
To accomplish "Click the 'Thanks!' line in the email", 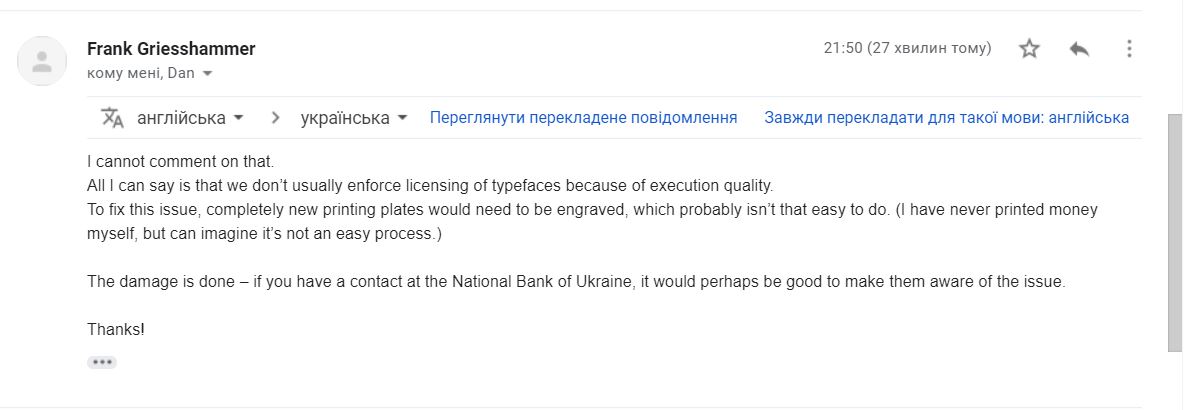I will (115, 330).
